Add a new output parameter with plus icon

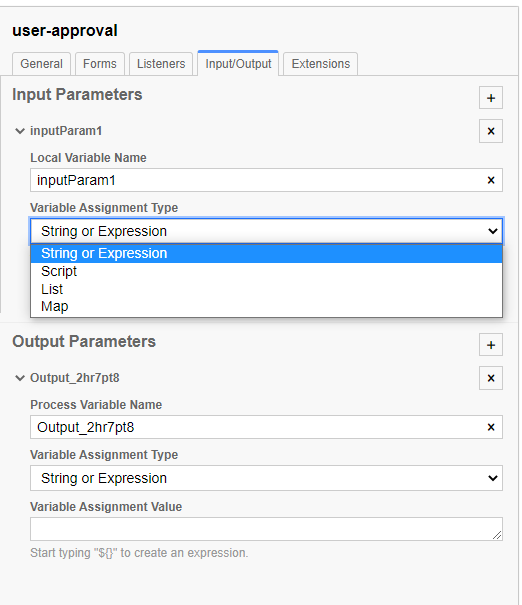pyautogui.click(x=490, y=345)
